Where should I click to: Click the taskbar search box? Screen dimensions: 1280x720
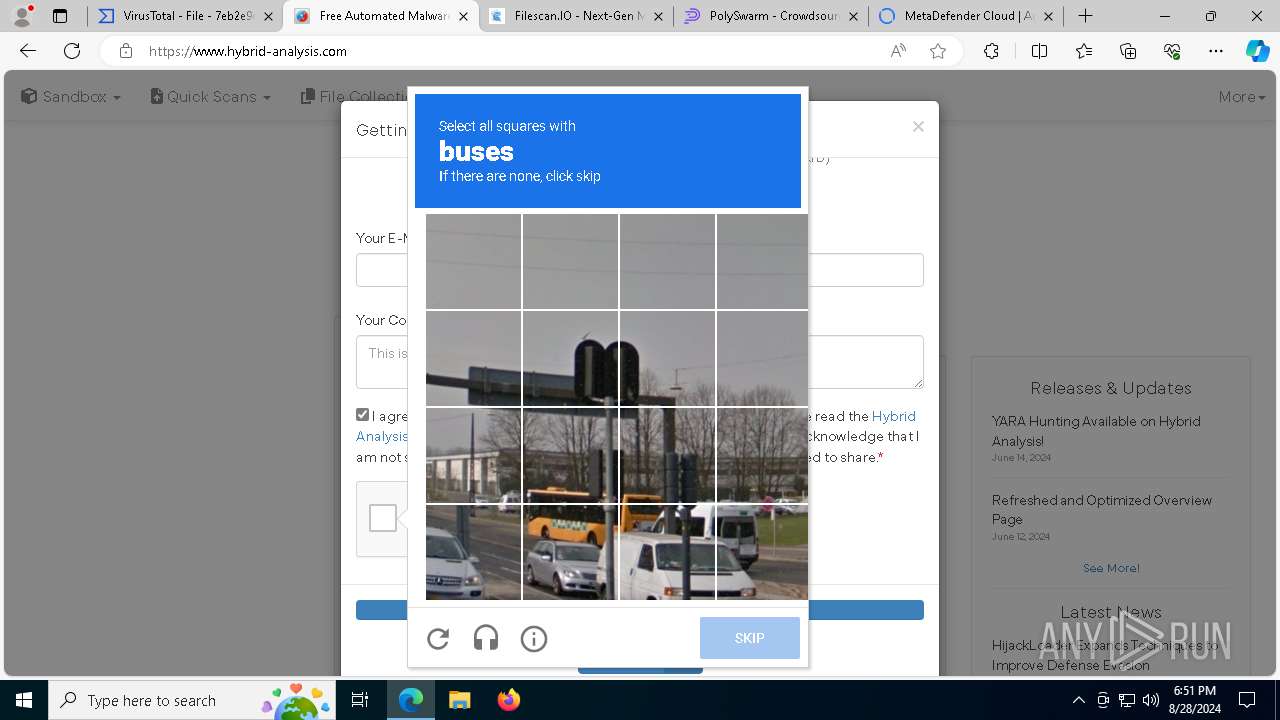(x=190, y=700)
